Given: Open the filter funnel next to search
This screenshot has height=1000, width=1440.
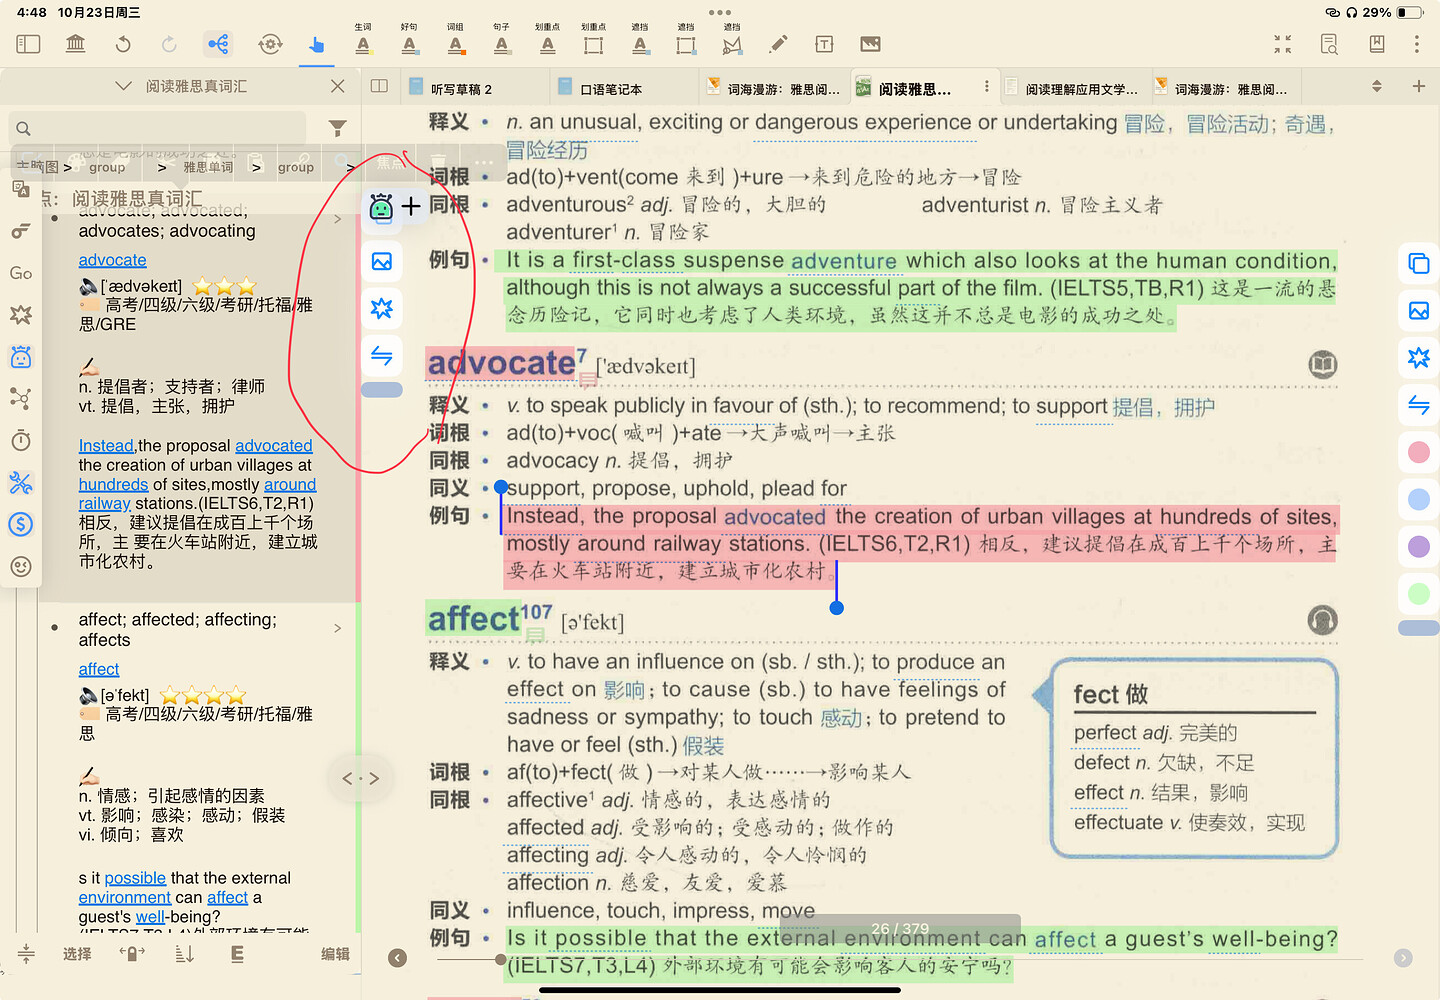Looking at the screenshot, I should click(338, 128).
